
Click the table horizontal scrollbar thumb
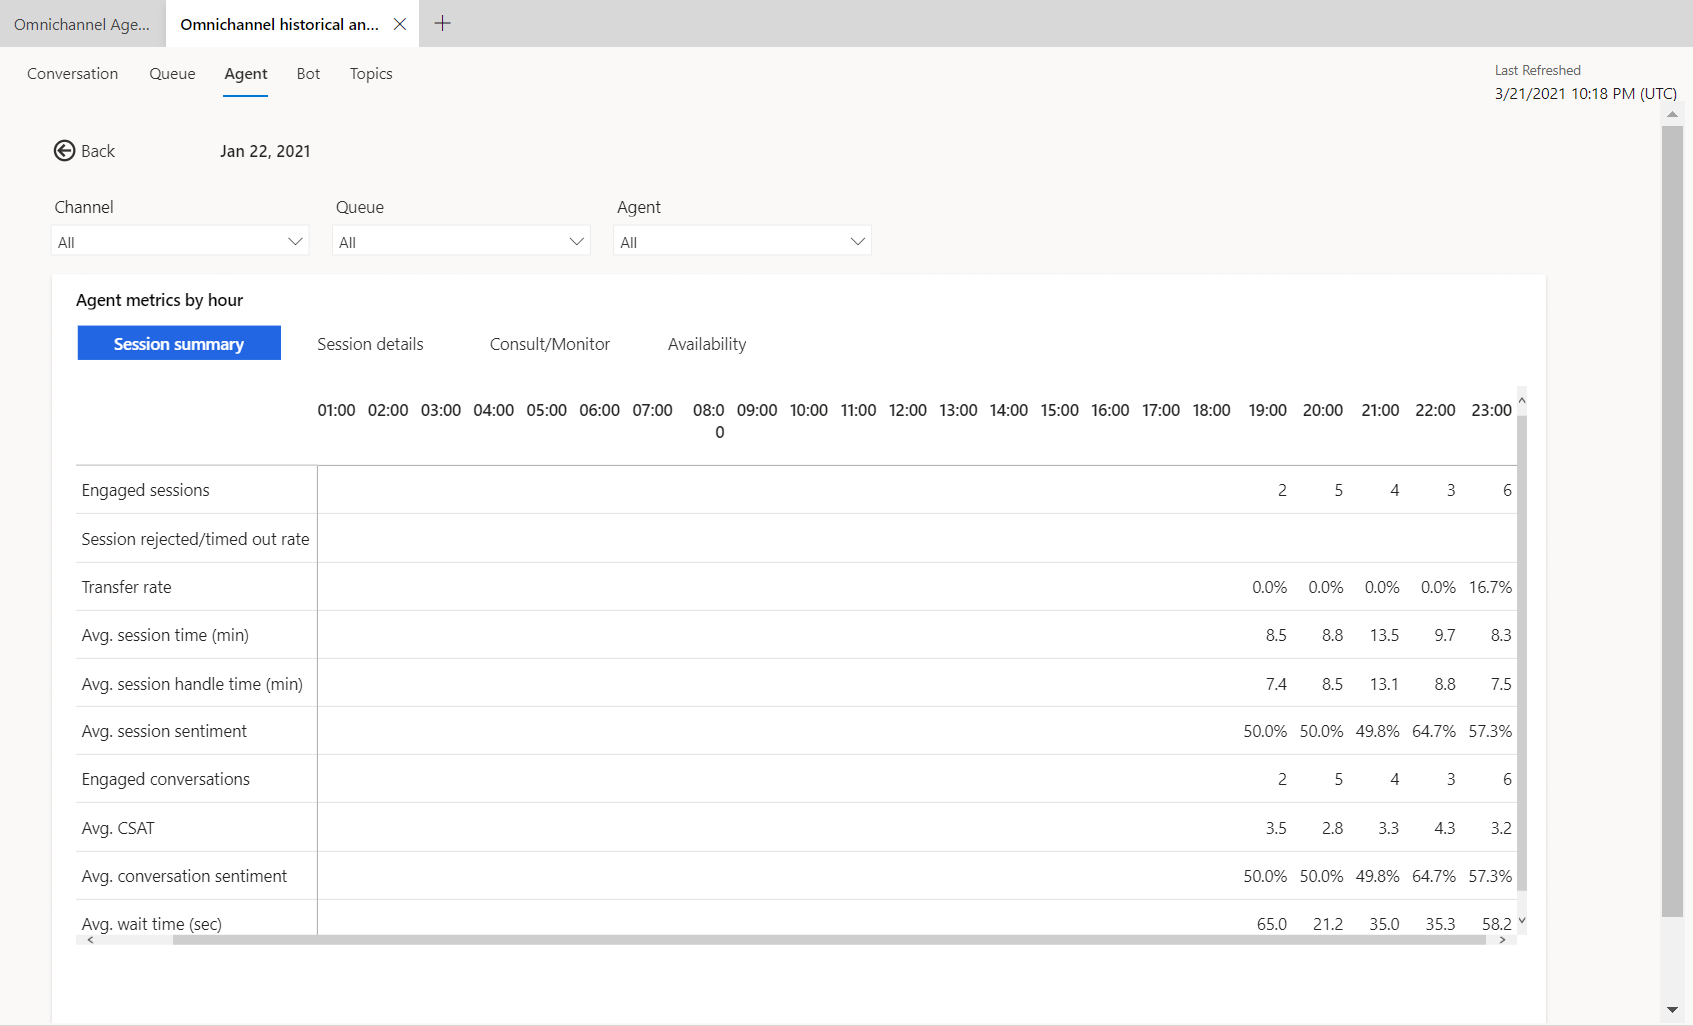[829, 940]
